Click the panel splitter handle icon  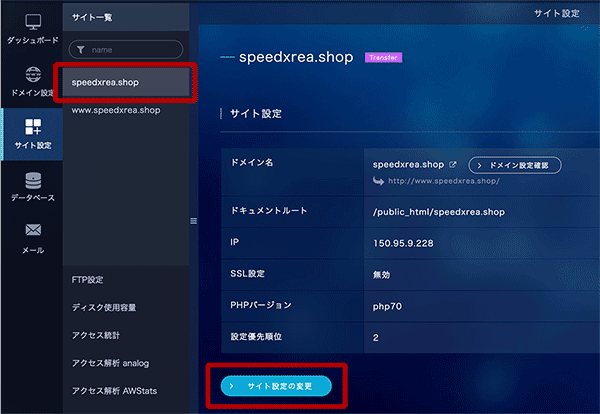tap(194, 221)
